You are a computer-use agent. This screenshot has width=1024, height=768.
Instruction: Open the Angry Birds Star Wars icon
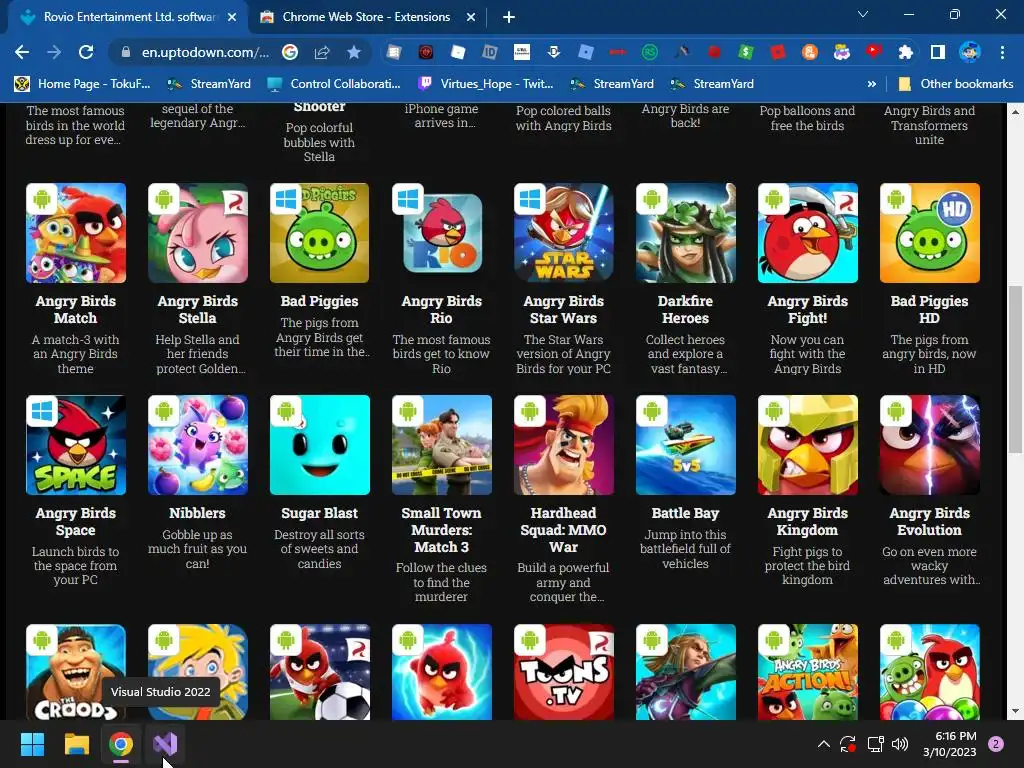564,233
